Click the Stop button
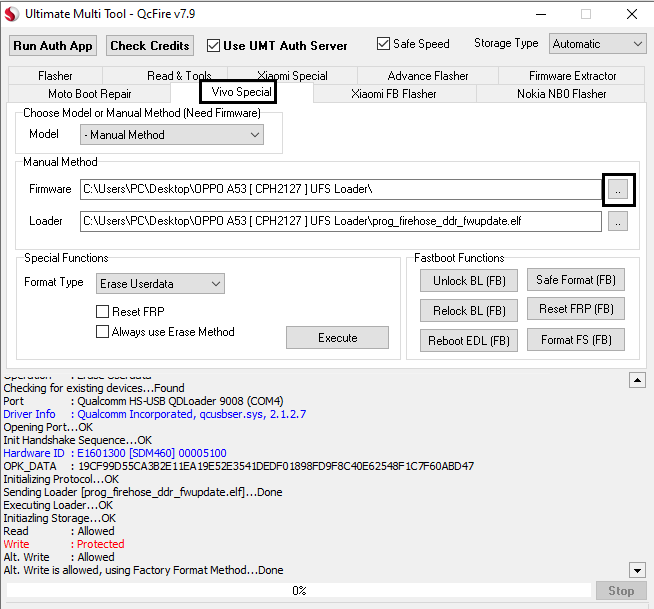 click(x=621, y=591)
